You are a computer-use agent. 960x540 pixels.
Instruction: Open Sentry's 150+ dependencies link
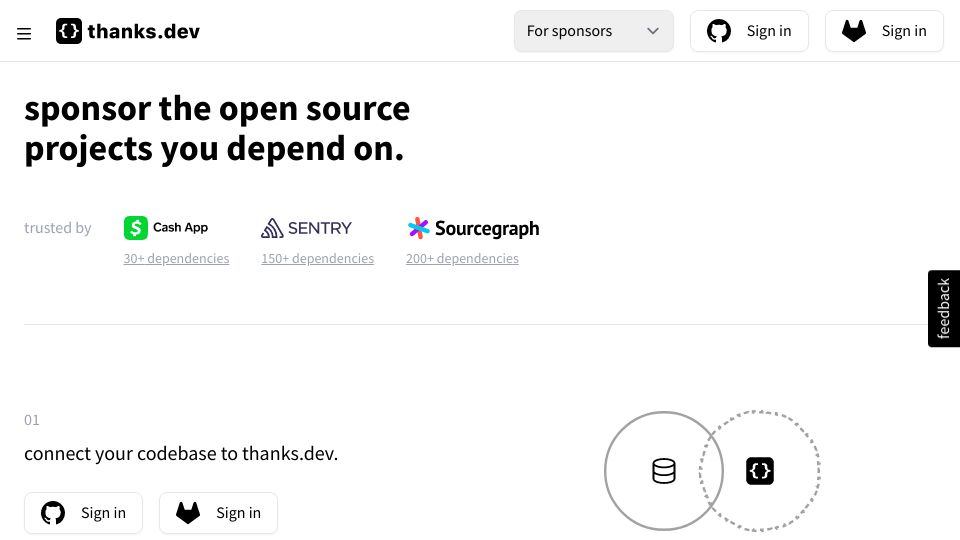coord(317,258)
